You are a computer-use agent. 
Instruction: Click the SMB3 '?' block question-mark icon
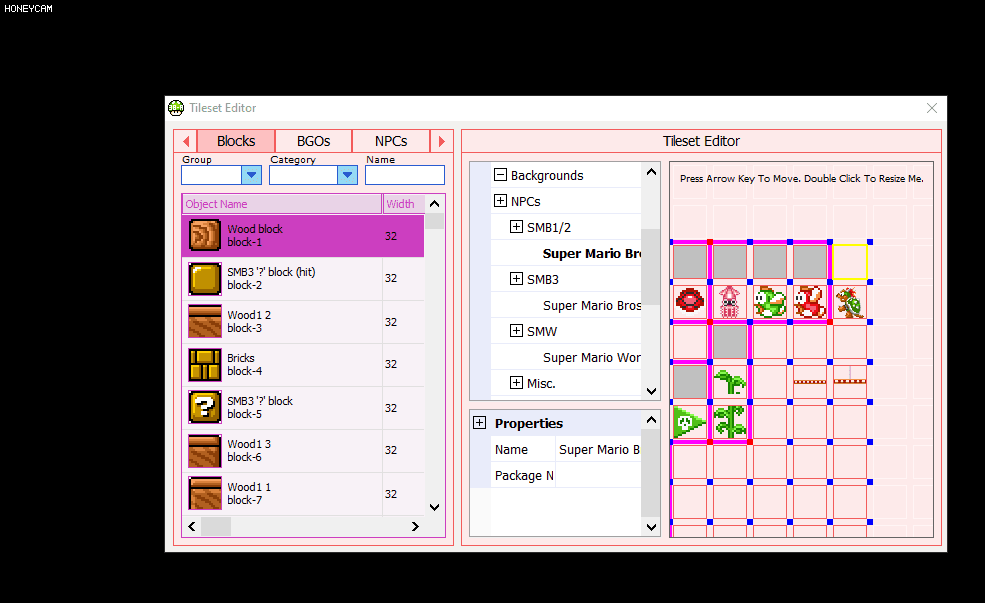(205, 408)
